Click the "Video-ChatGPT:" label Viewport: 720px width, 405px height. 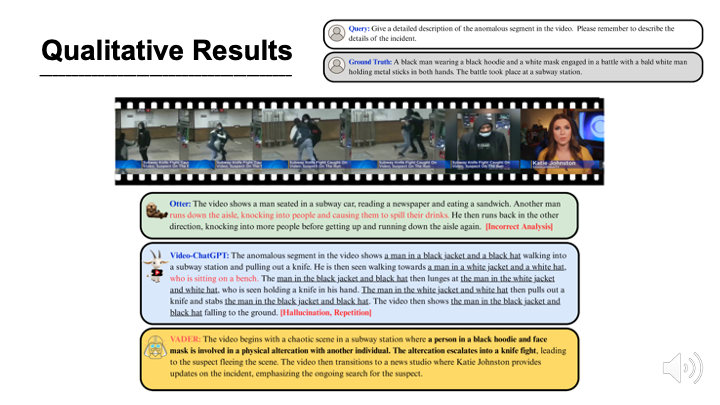pos(199,256)
